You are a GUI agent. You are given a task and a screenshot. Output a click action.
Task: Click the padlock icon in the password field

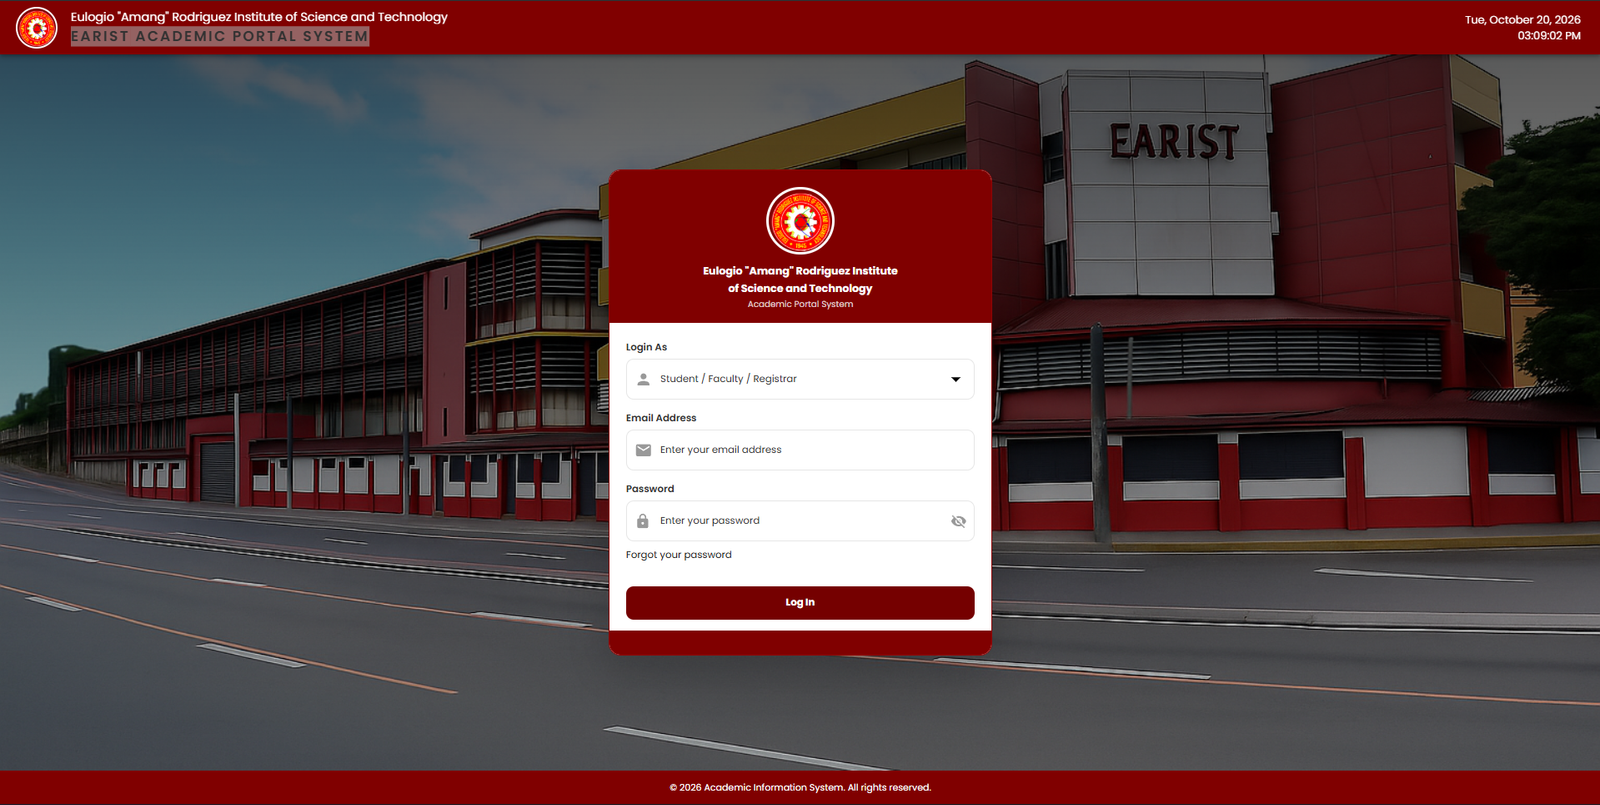coord(643,521)
